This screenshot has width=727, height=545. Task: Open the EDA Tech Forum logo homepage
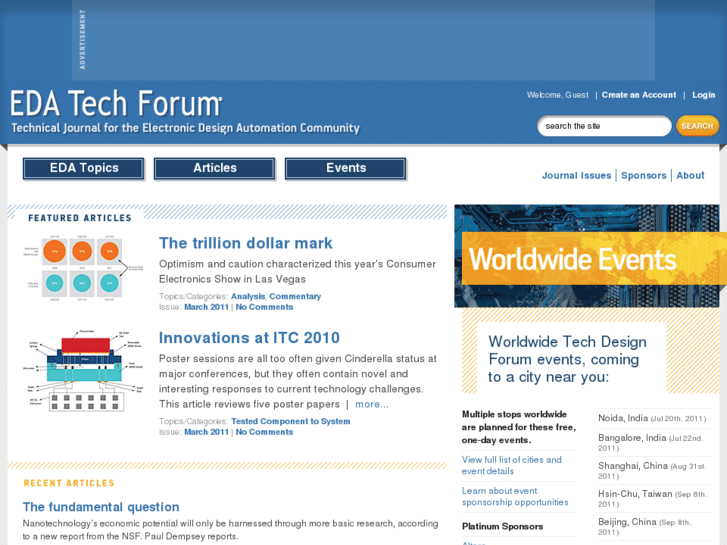(116, 103)
